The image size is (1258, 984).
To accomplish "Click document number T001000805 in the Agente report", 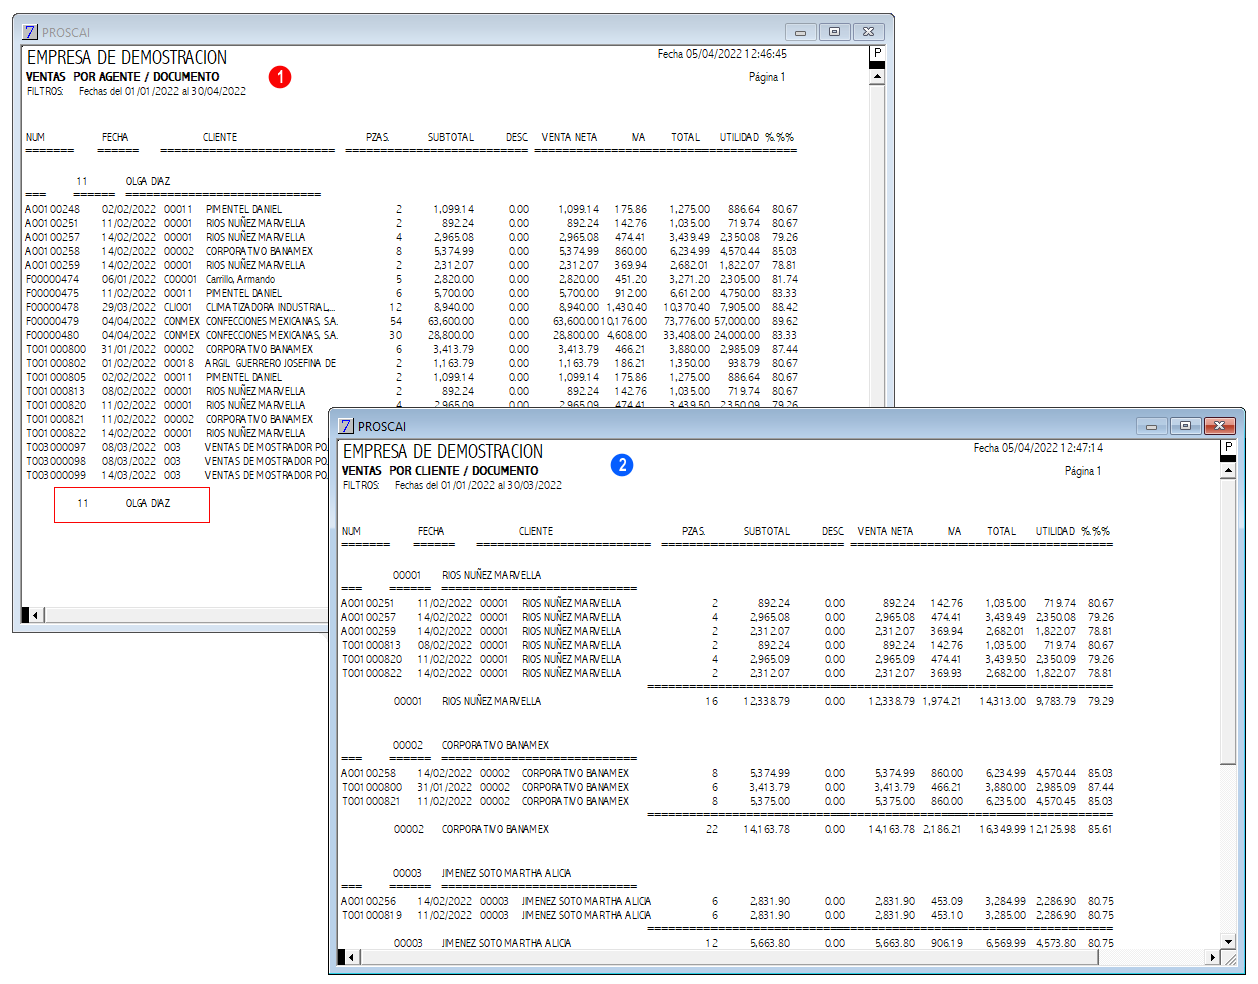I will pyautogui.click(x=55, y=377).
